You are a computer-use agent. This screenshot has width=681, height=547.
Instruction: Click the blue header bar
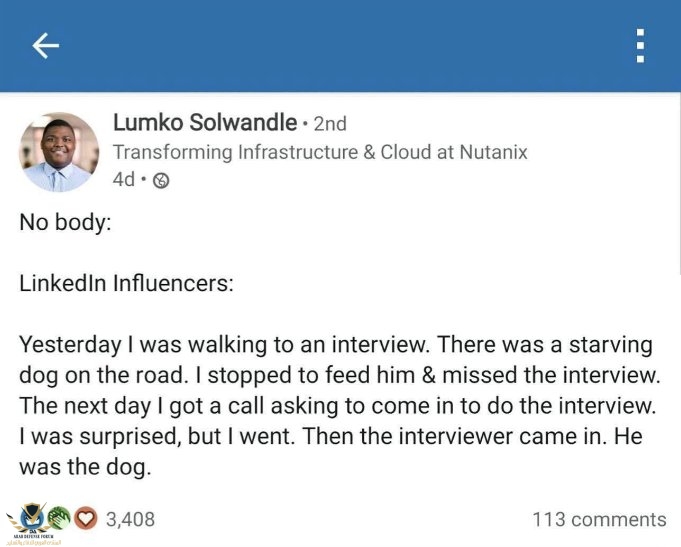[x=340, y=46]
